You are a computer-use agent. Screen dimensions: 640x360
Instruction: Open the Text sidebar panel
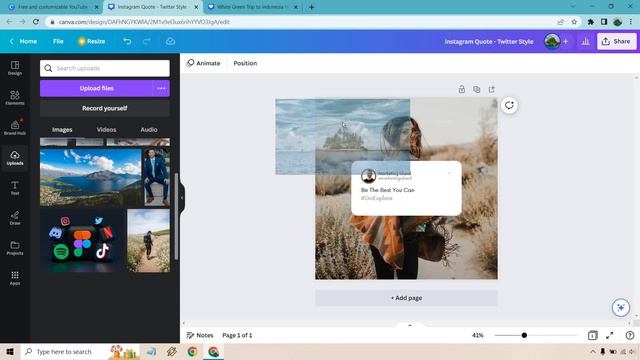(x=15, y=188)
